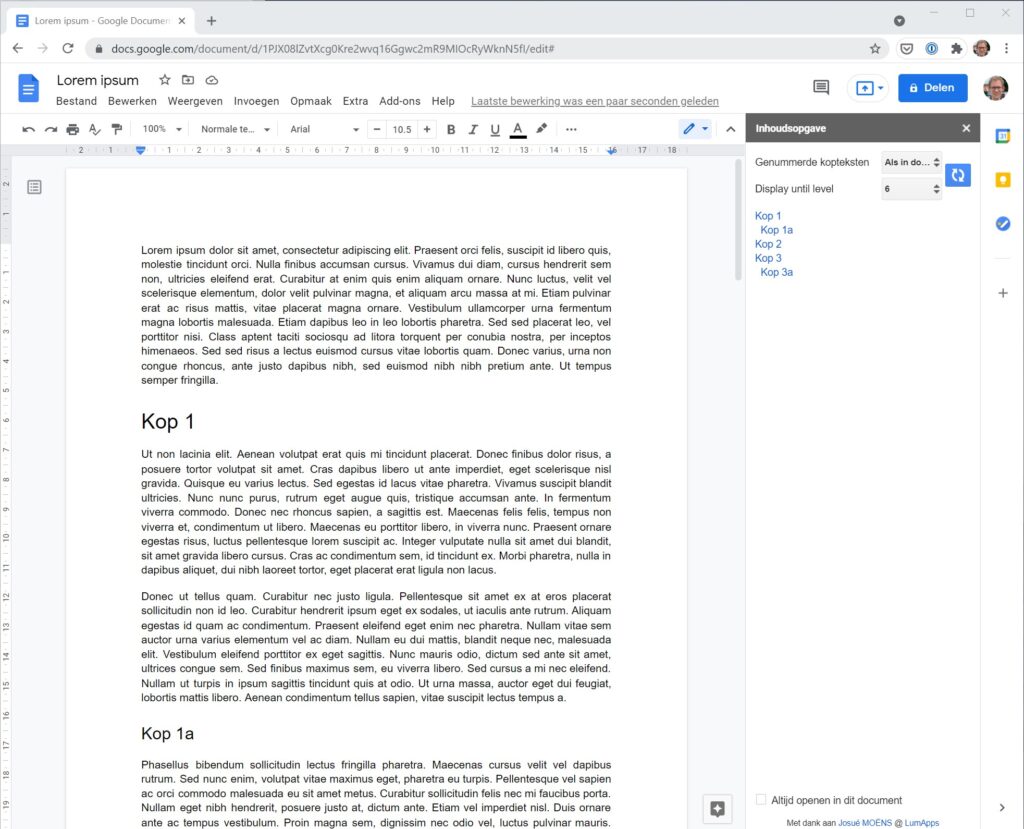Viewport: 1024px width, 829px height.
Task: Open the comment history icon
Action: tap(821, 88)
